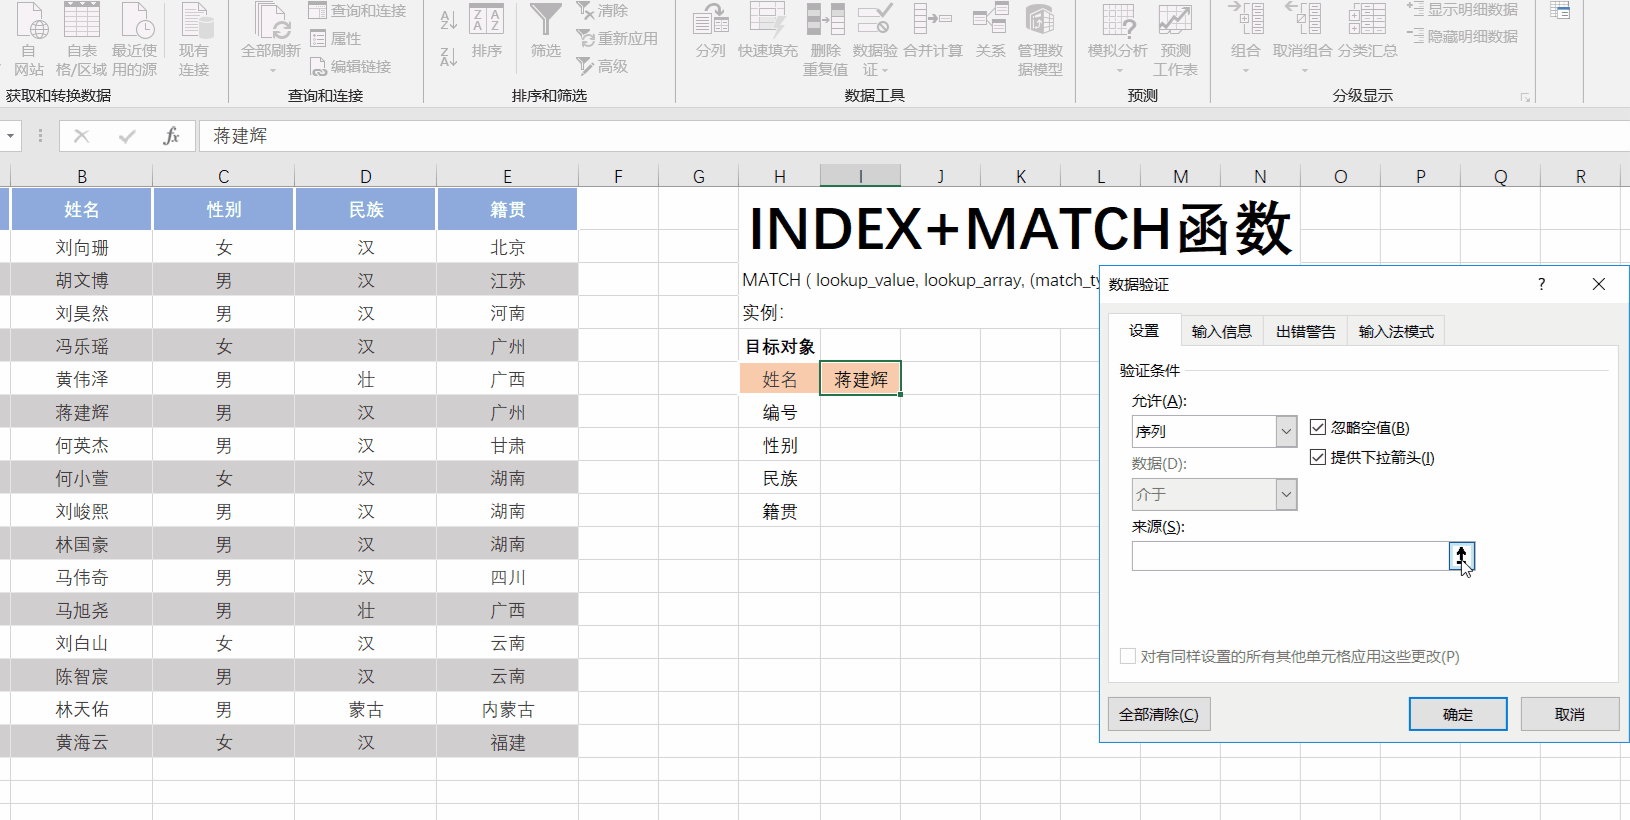Viewport: 1630px width, 820px height.
Task: Click 取消 in the dialog
Action: click(x=1570, y=714)
